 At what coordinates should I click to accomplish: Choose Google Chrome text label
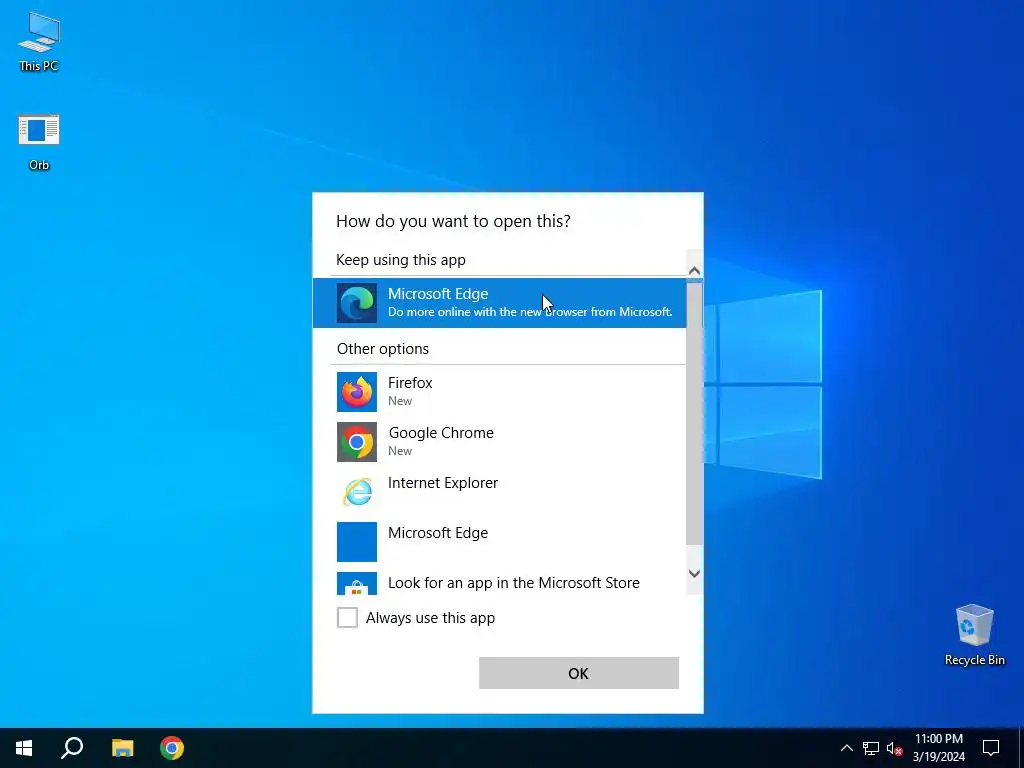point(441,433)
